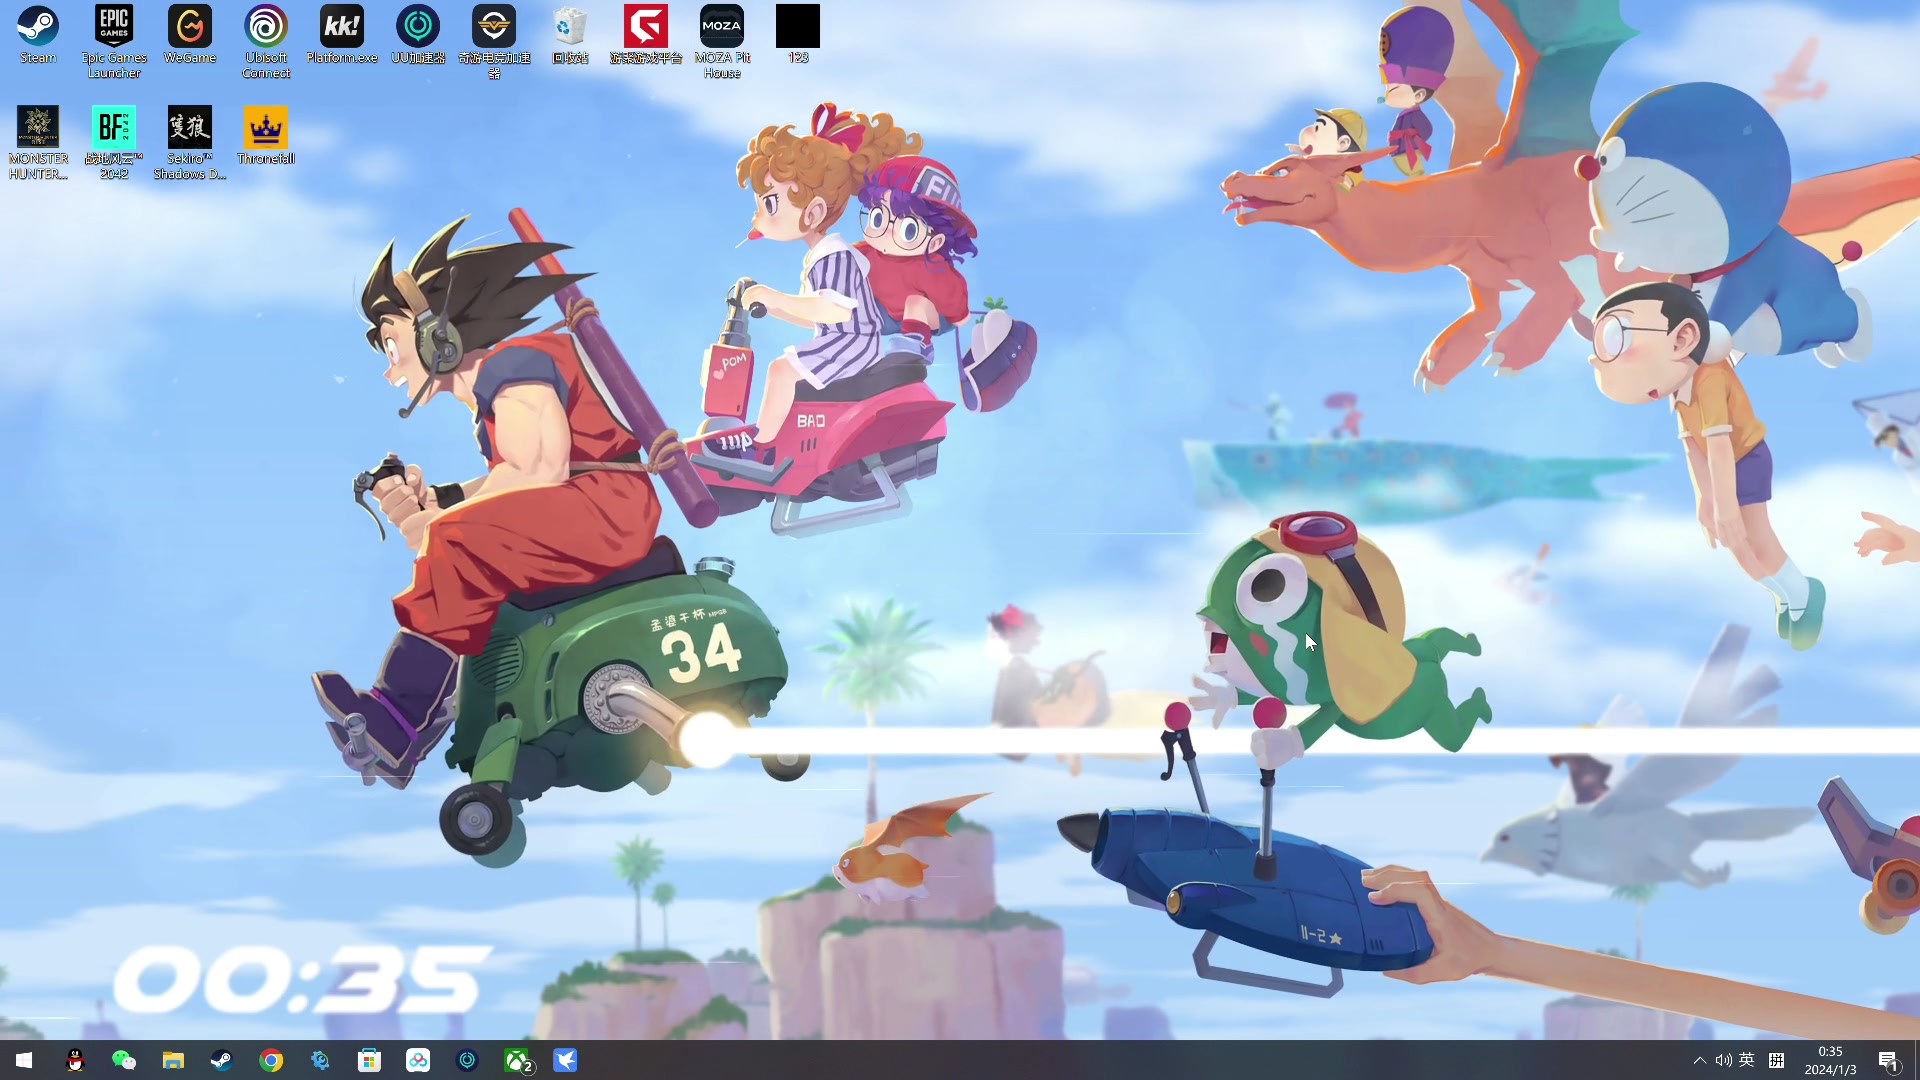1920x1080 pixels.
Task: Click the Thronefall game shortcut
Action: (266, 130)
